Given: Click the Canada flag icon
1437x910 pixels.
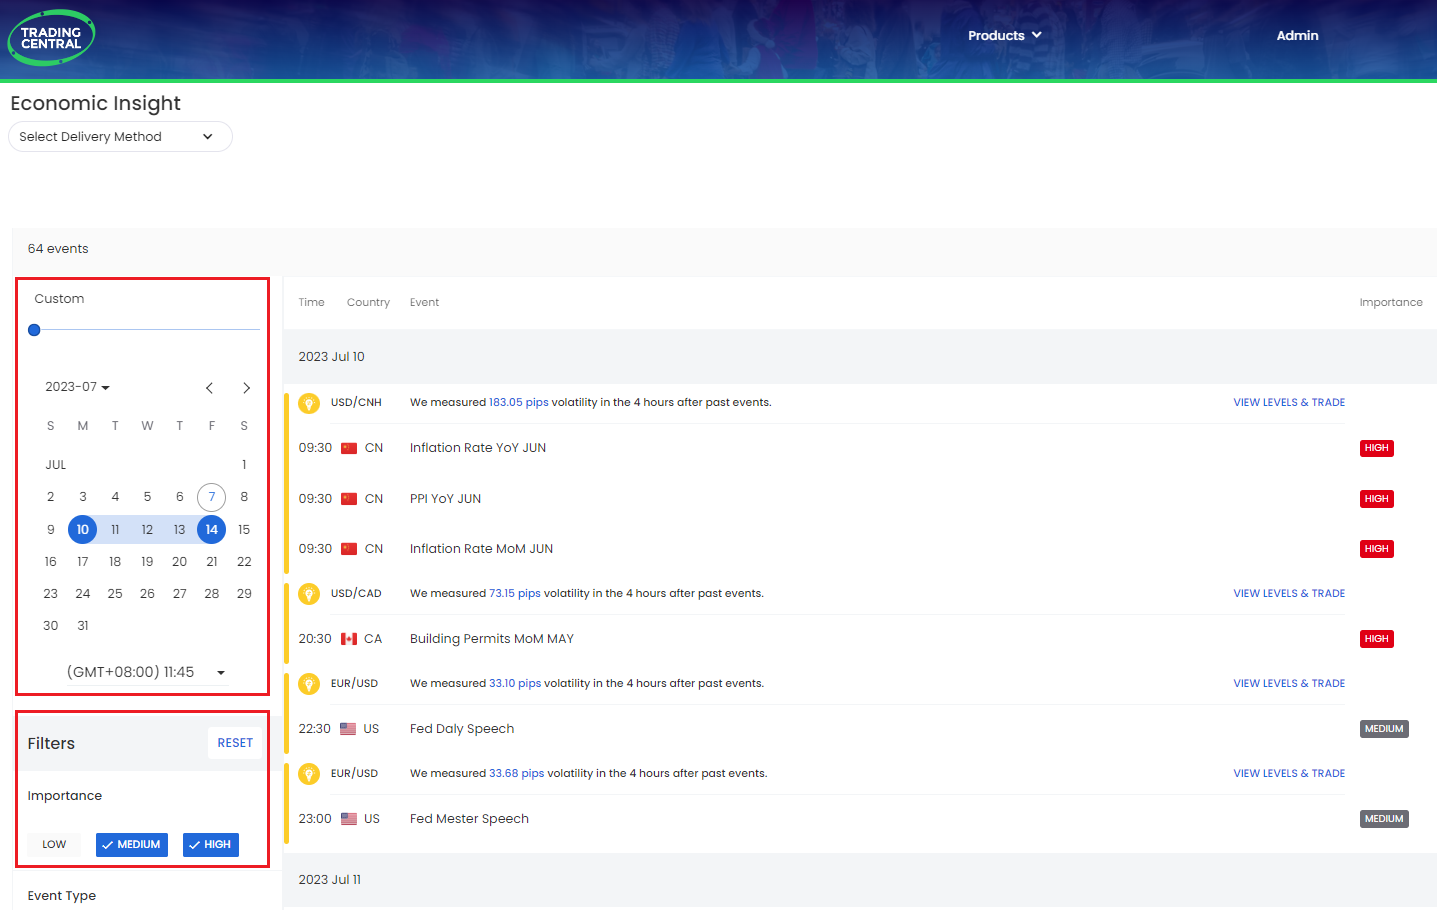Looking at the screenshot, I should point(349,639).
